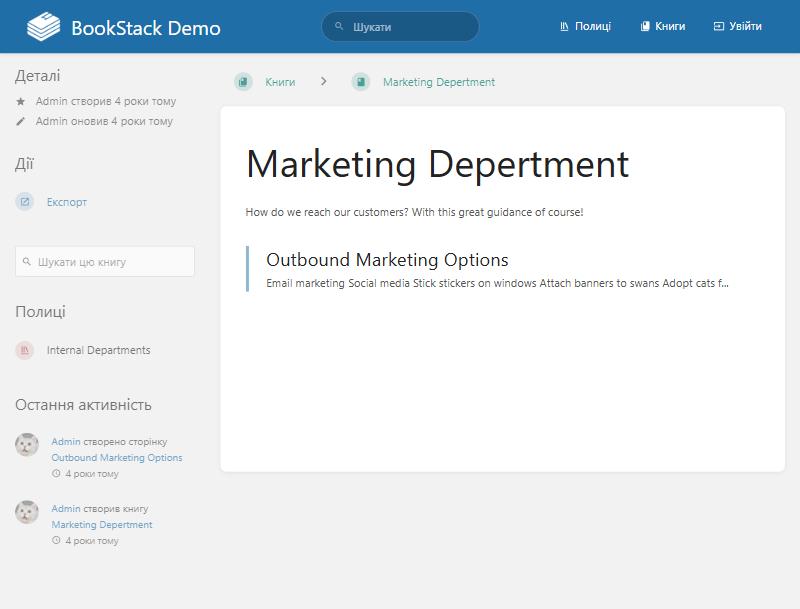This screenshot has height=609, width=800.
Task: Open Admin profile in створено сторінку entry
Action: pyautogui.click(x=66, y=442)
